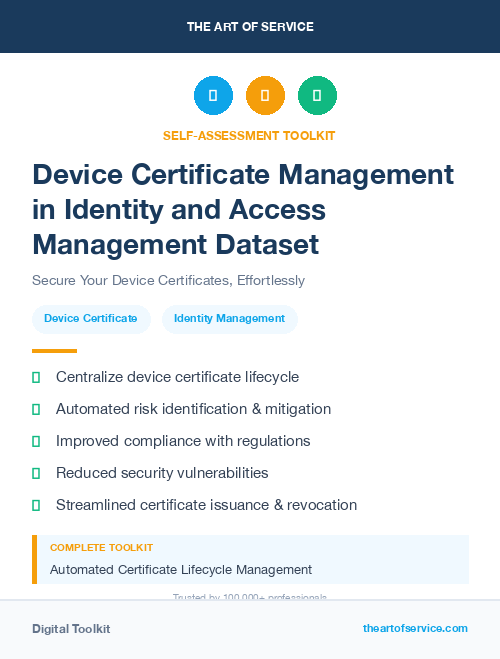This screenshot has width=500, height=659.
Task: Click the bullet icon beside Automated risk identification
Action: click(x=36, y=409)
